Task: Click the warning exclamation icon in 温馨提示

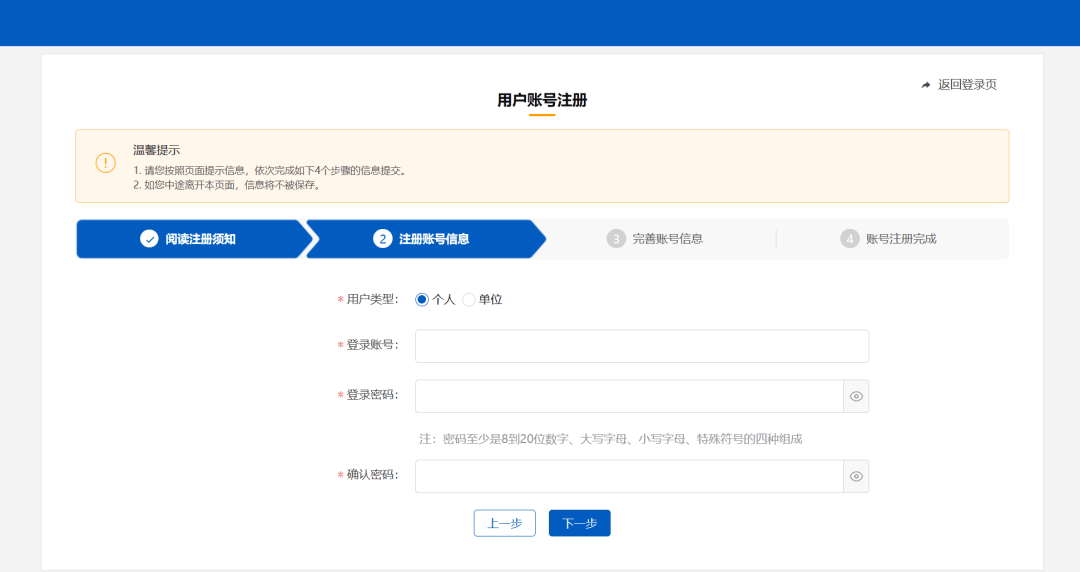Action: click(x=105, y=163)
